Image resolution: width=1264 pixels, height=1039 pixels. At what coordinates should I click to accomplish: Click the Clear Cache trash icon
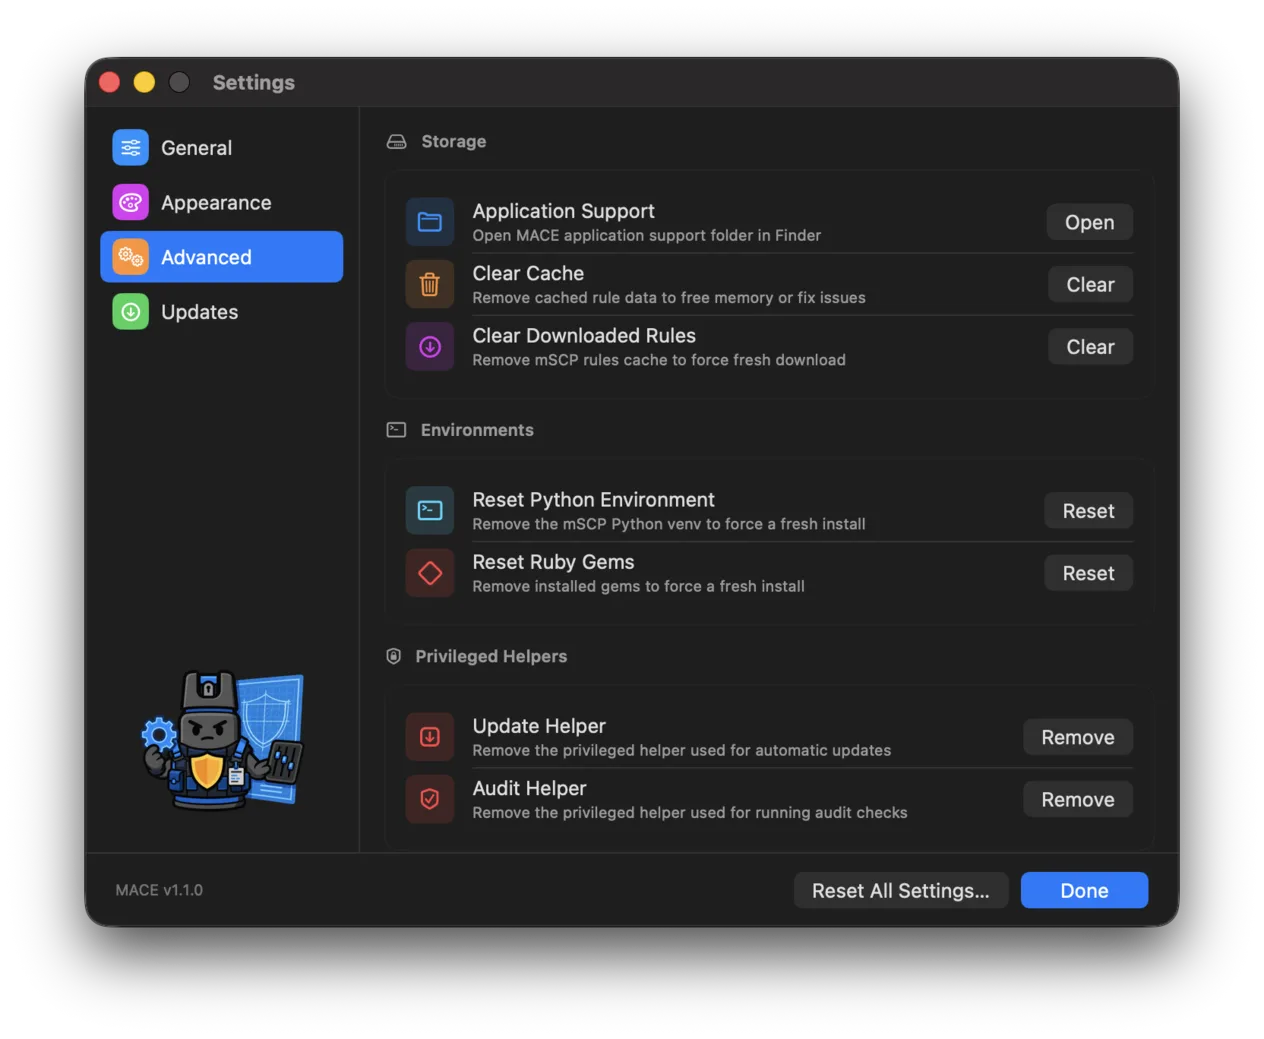coord(430,285)
